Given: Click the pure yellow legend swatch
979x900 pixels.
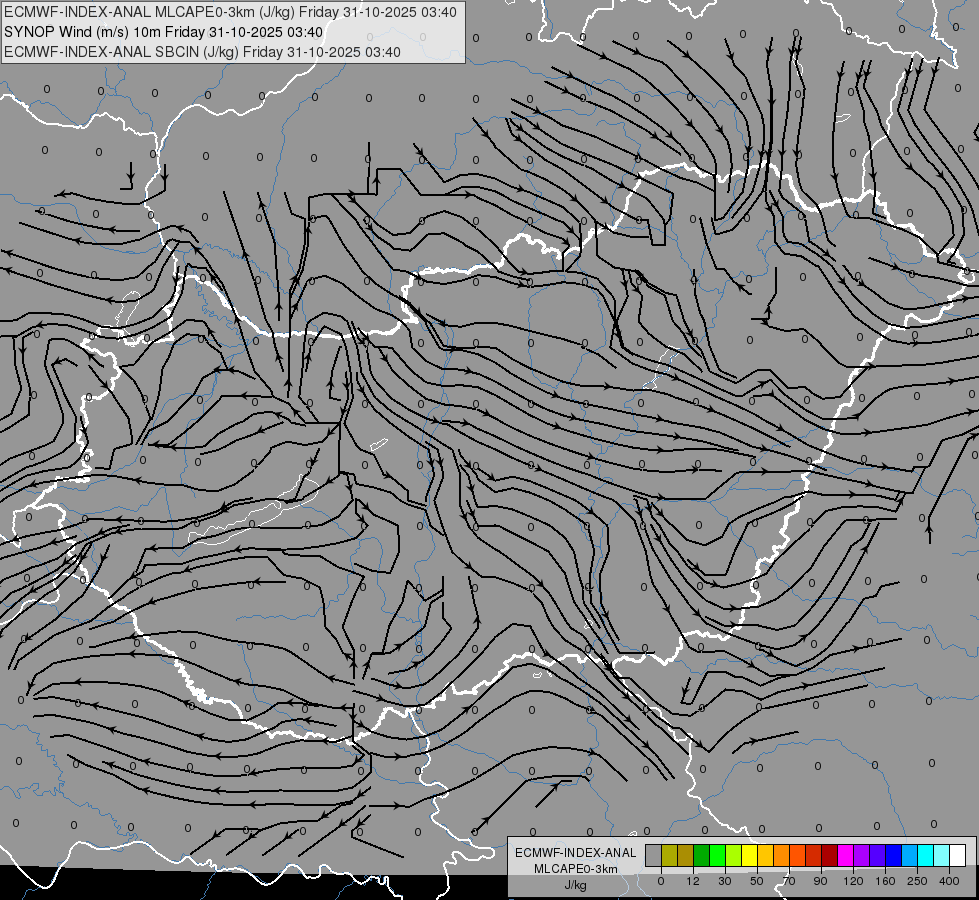Looking at the screenshot, I should pos(749,855).
